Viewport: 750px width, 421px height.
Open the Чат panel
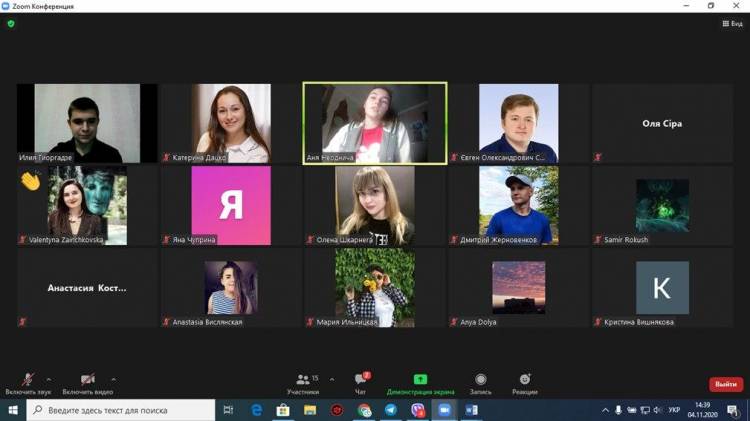pyautogui.click(x=361, y=383)
